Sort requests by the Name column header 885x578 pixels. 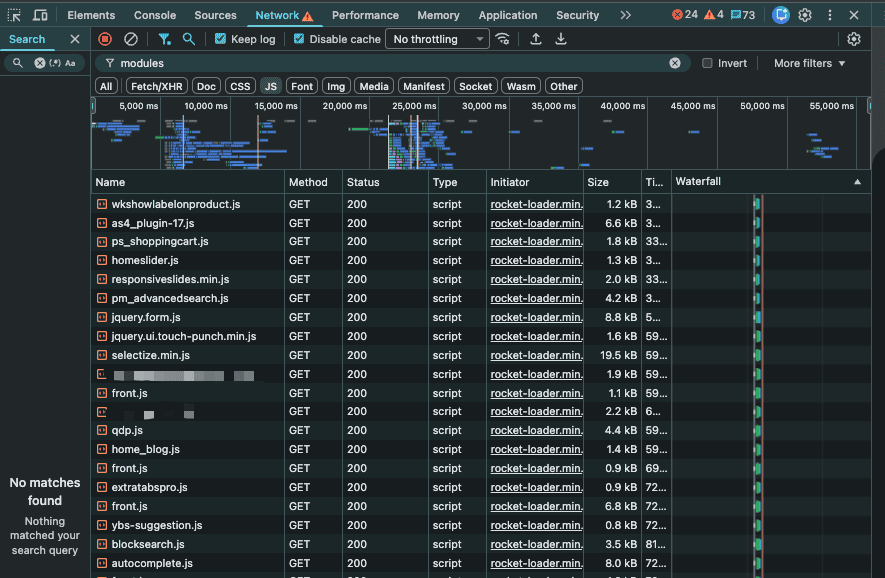pyautogui.click(x=187, y=182)
